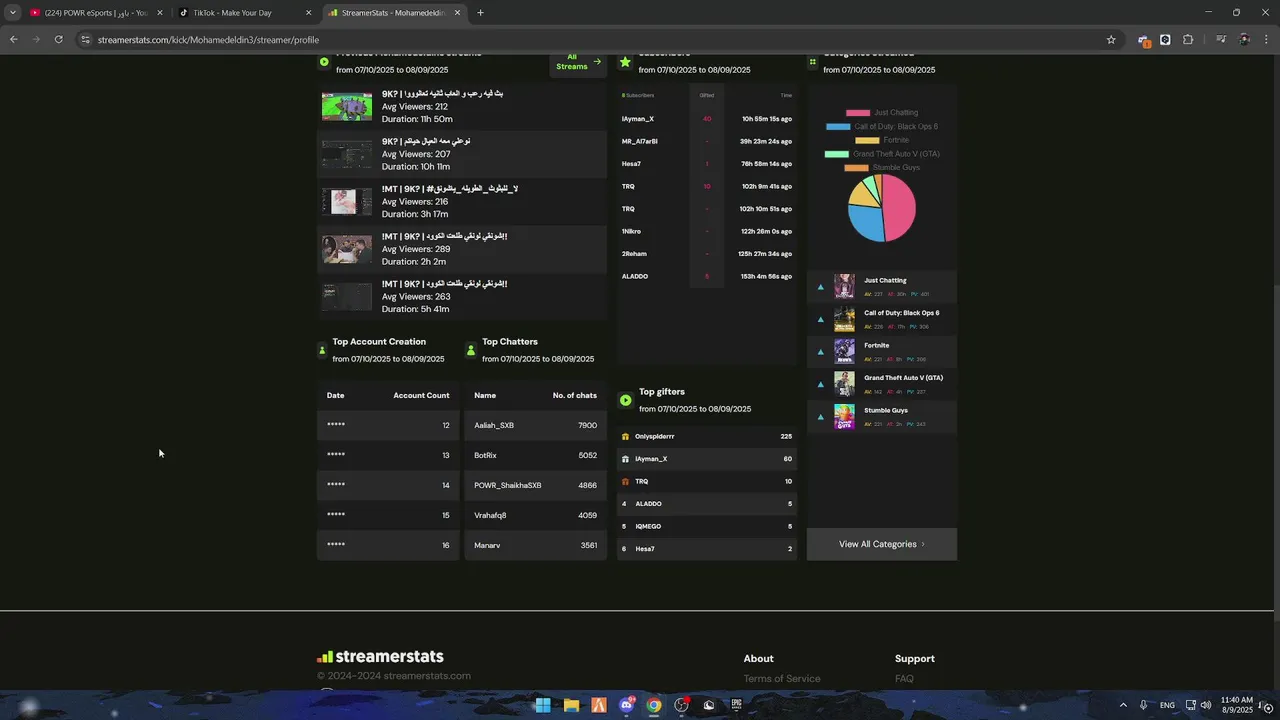1280x720 pixels.
Task: Open the Windows Start button
Action: pos(542,705)
